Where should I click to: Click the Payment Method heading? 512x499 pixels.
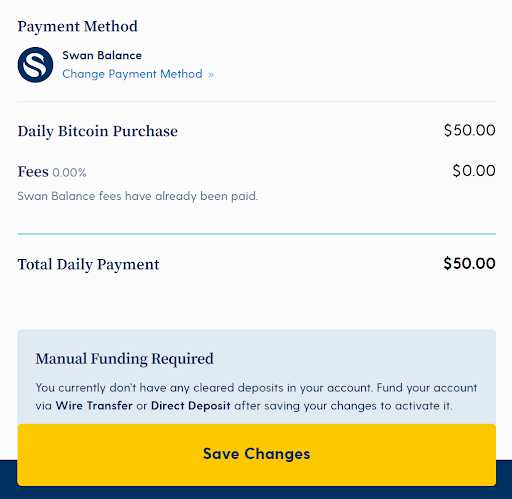77,27
